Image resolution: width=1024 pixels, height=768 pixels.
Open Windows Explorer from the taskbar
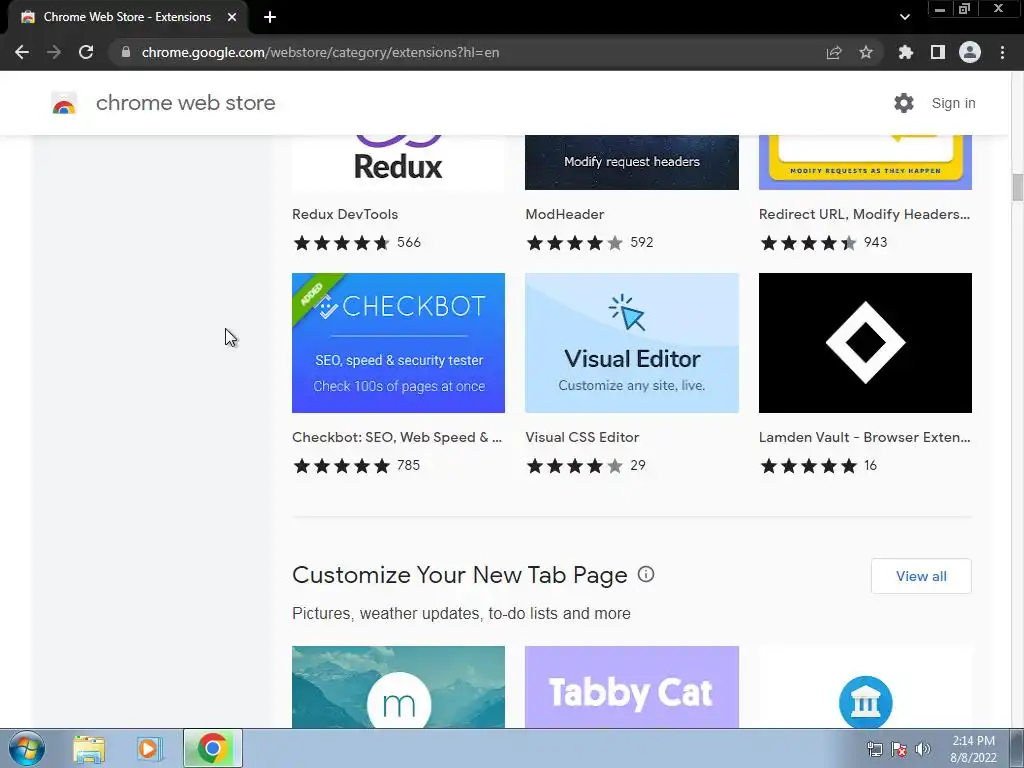(x=89, y=748)
